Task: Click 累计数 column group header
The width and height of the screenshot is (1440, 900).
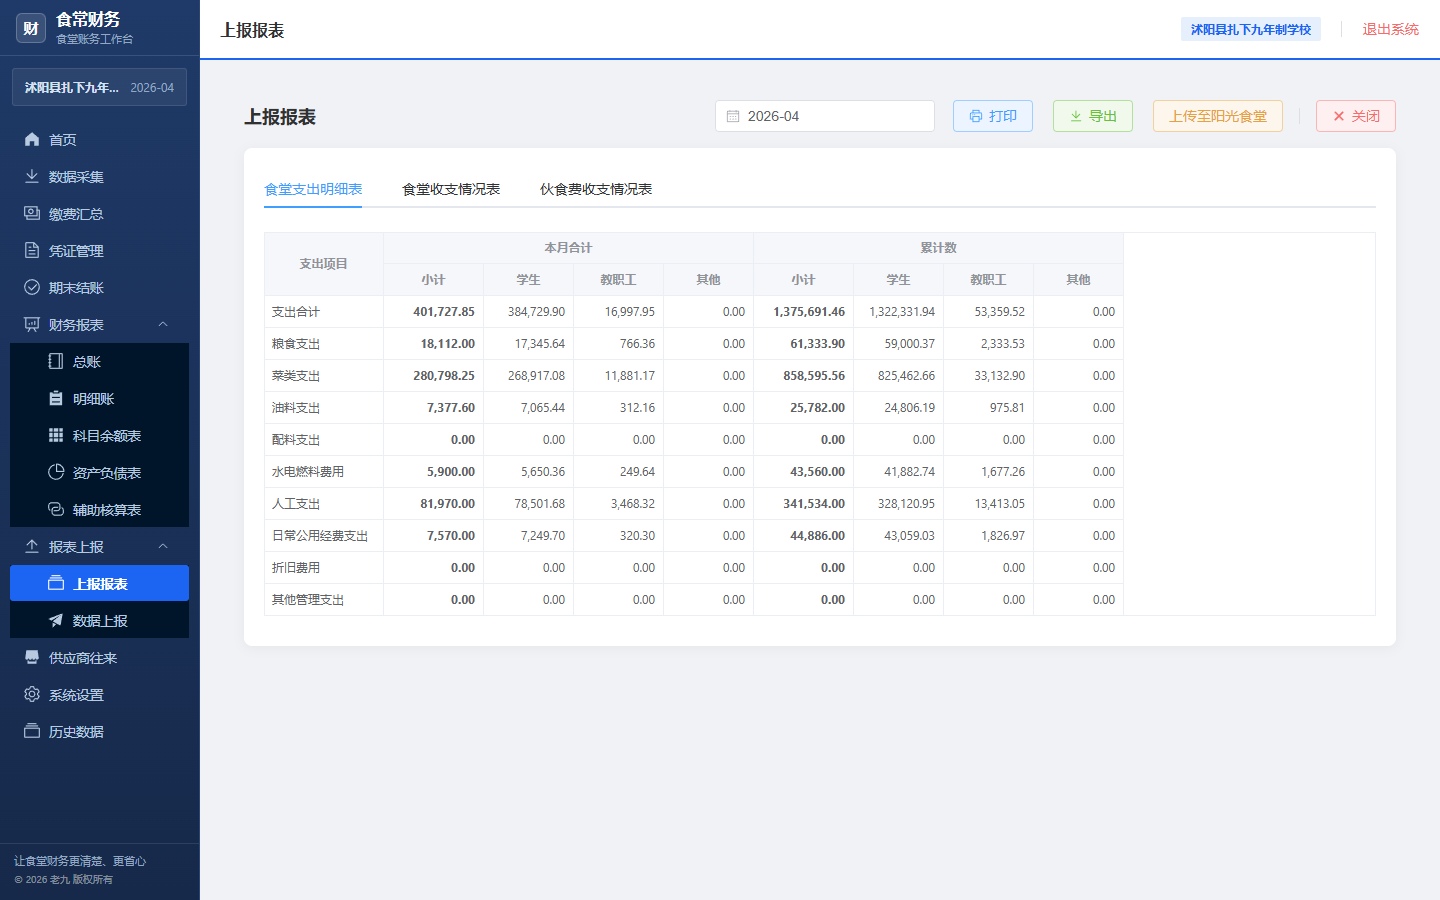Action: (x=938, y=248)
